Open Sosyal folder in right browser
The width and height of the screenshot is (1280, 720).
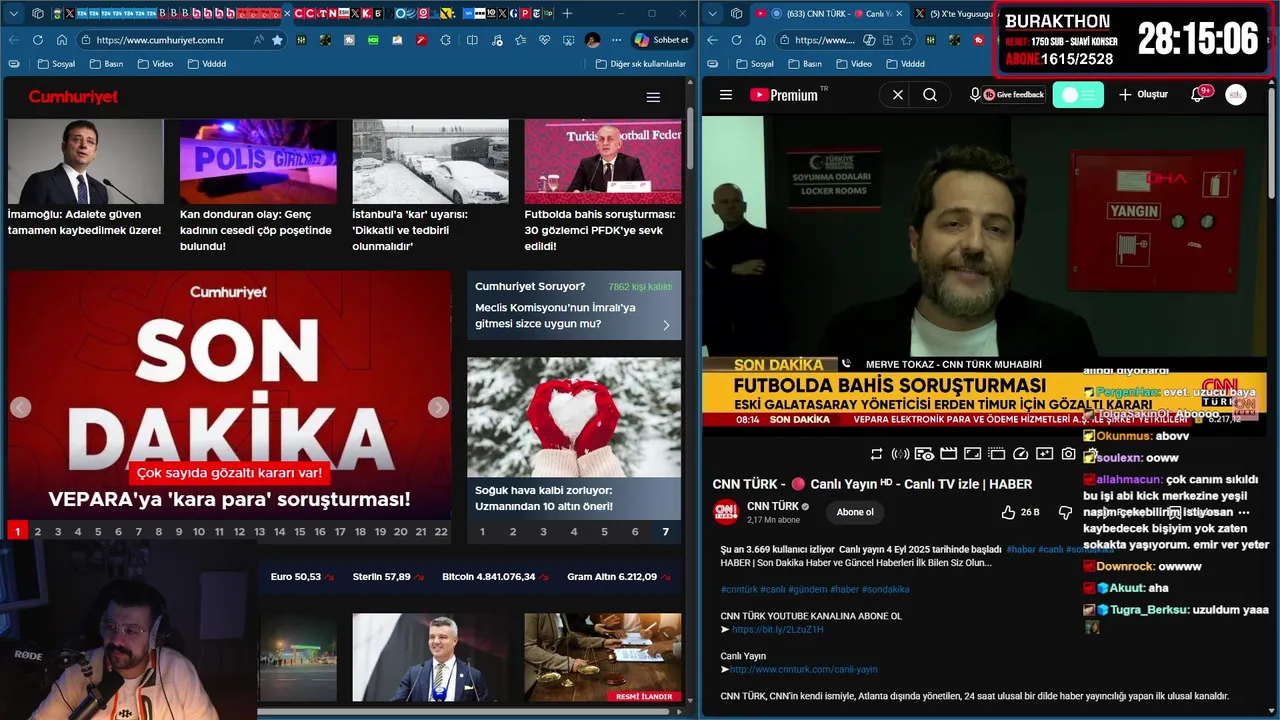click(754, 64)
